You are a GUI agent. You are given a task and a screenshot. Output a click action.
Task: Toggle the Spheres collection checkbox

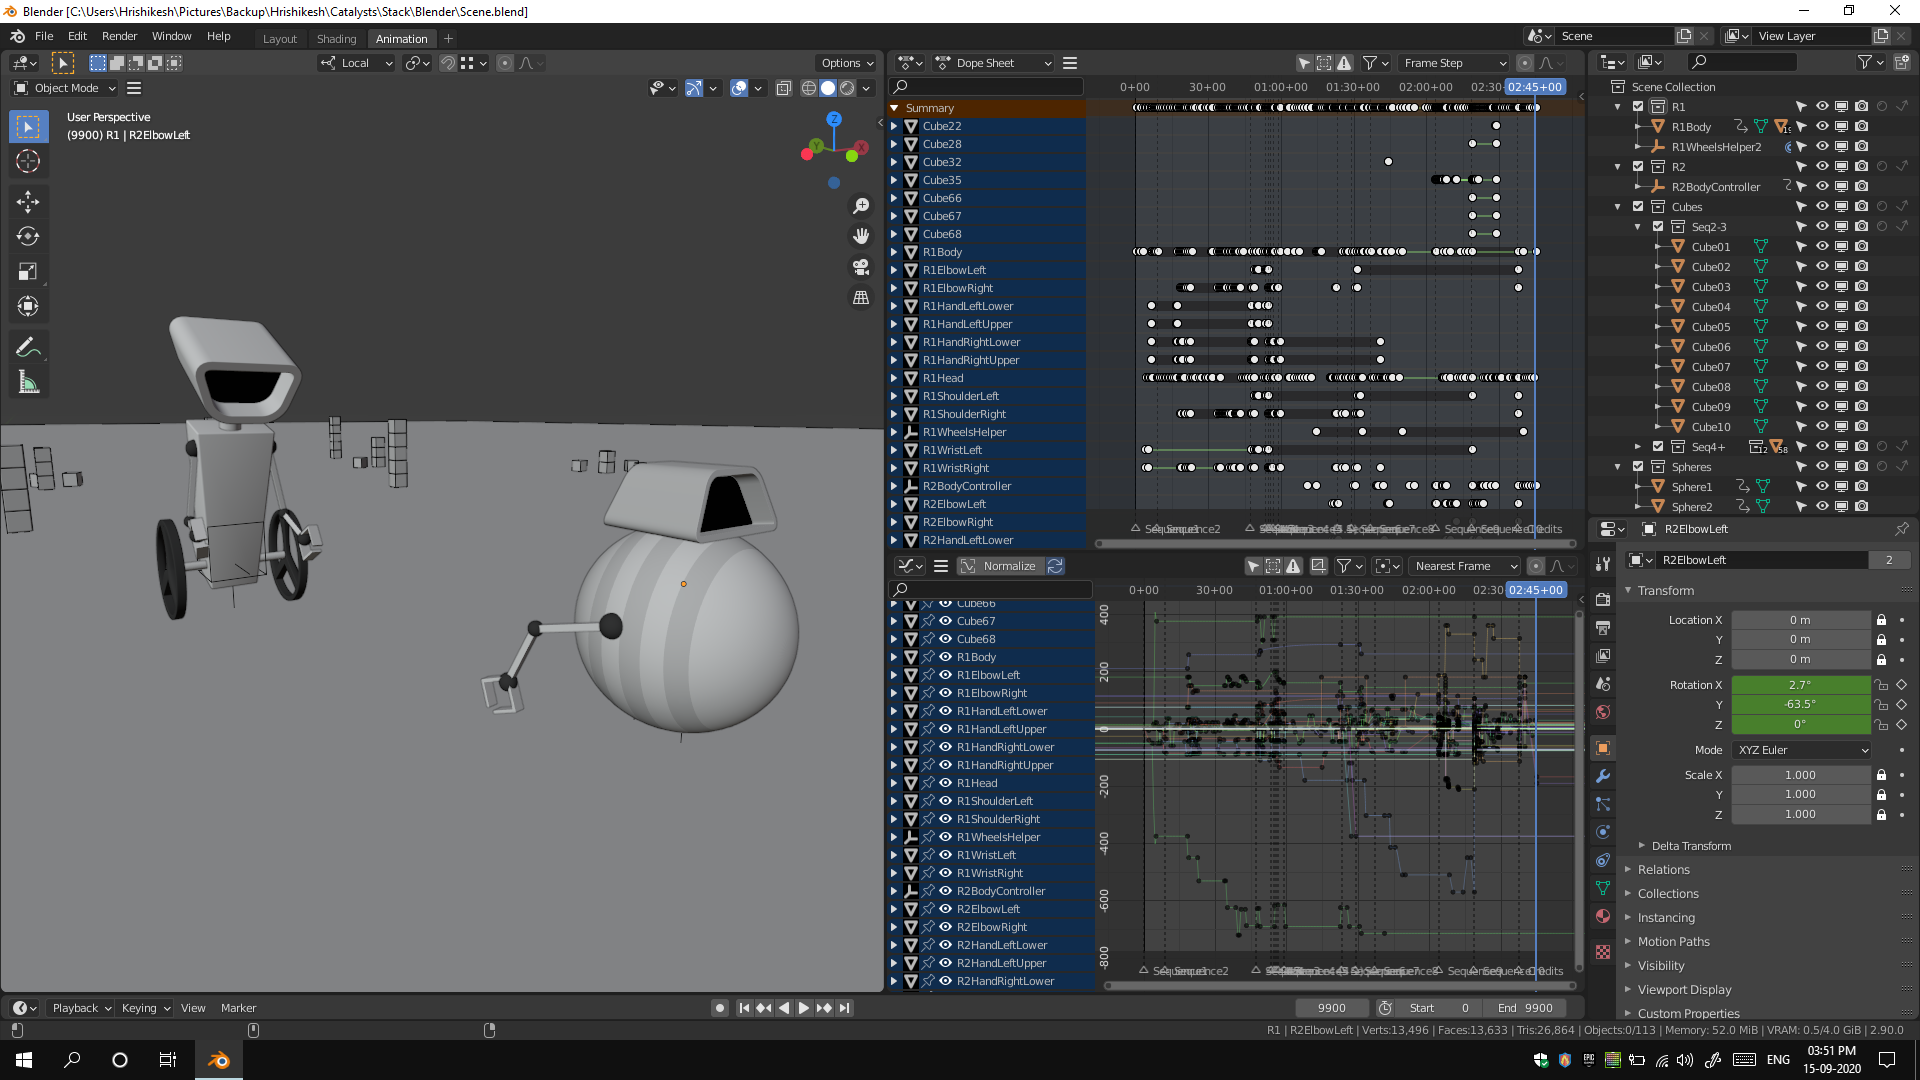(x=1638, y=467)
